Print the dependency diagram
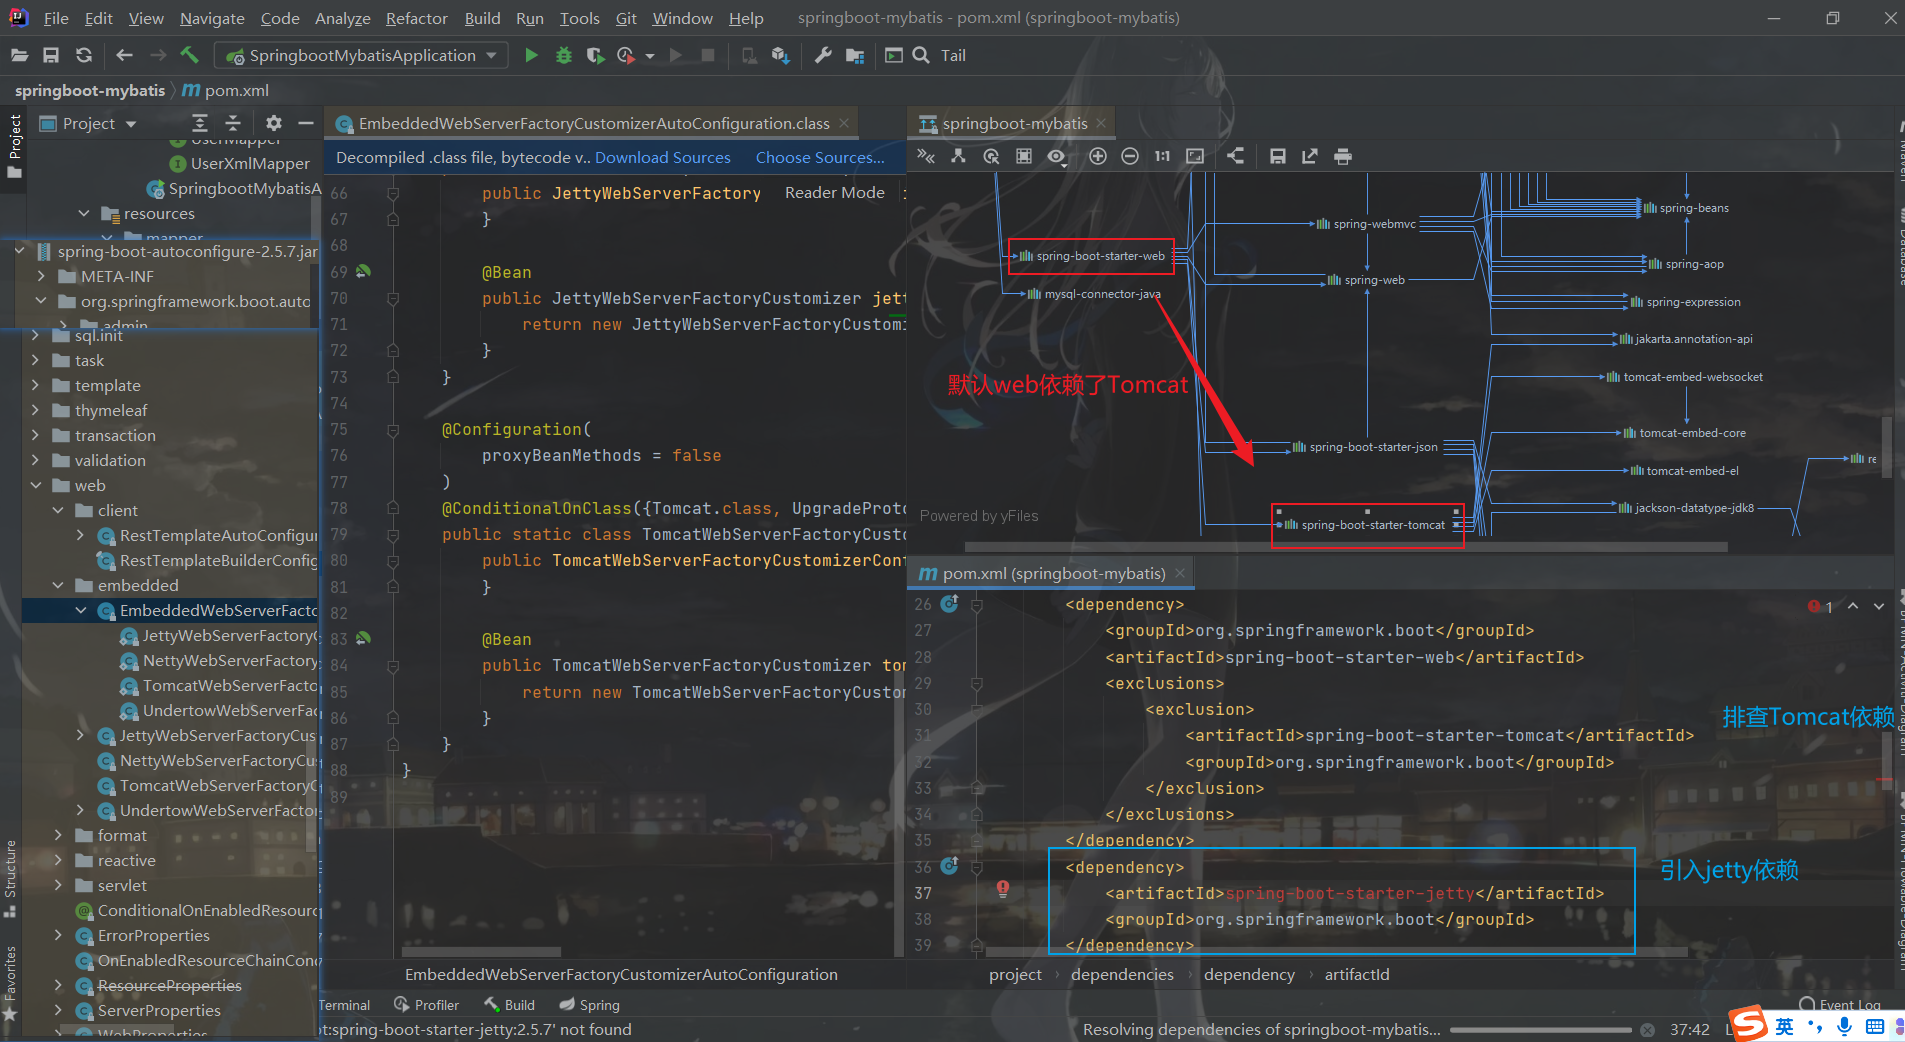Viewport: 1905px width, 1042px height. pos(1343,156)
